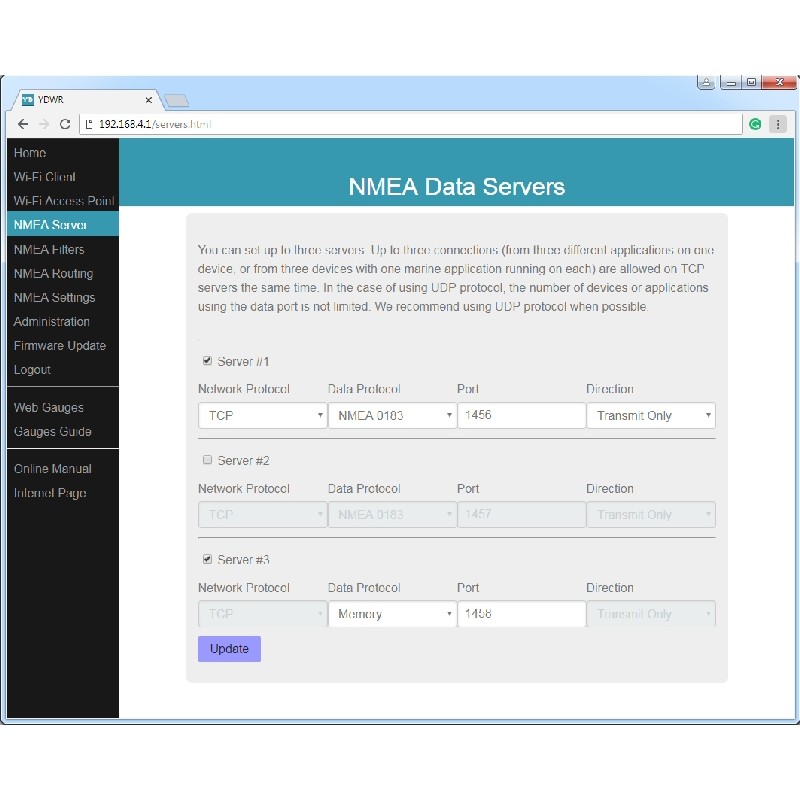Go to NMEA Filters in sidebar
The width and height of the screenshot is (800, 800).
(49, 250)
